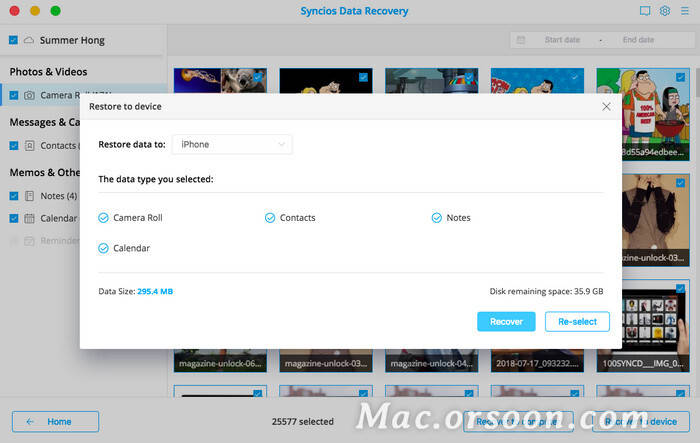This screenshot has height=443, width=700.
Task: Click the photo grid vertical scrollbar
Action: pyautogui.click(x=697, y=83)
